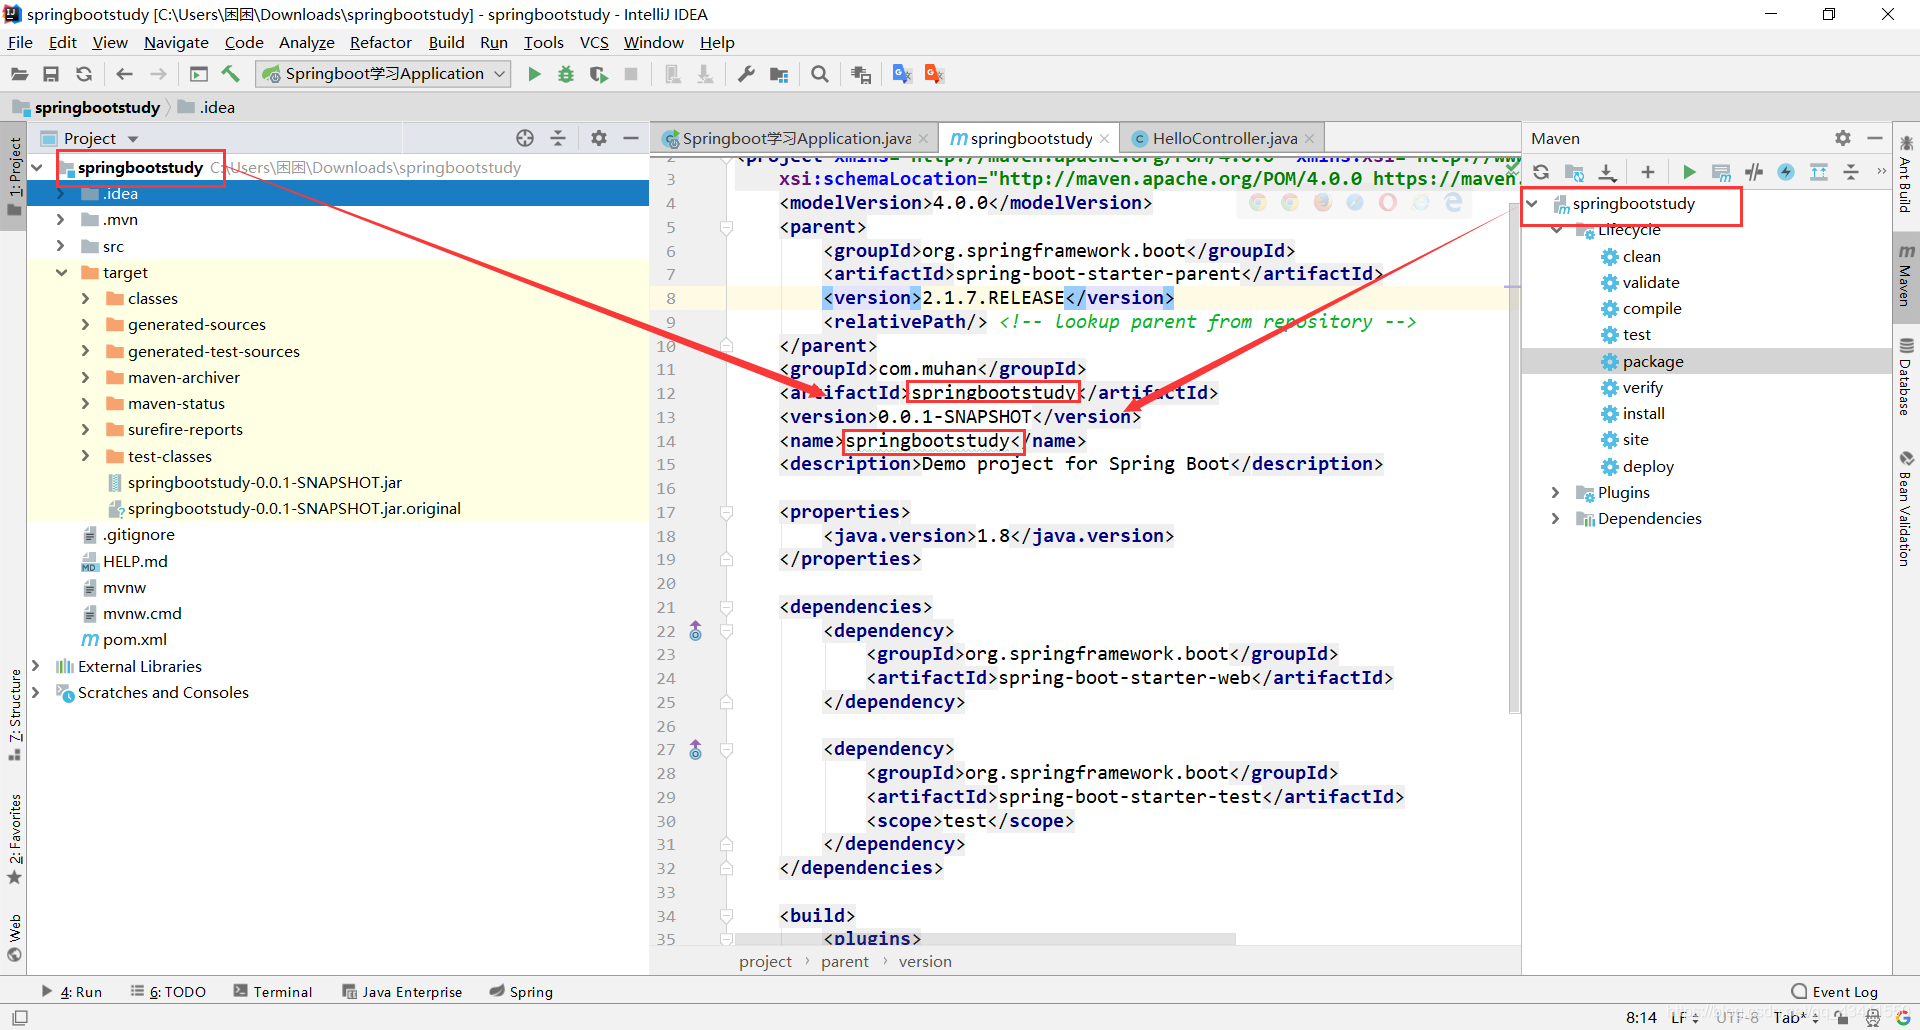Click the Open folder toolbar icon
Image resolution: width=1920 pixels, height=1030 pixels.
19,74
